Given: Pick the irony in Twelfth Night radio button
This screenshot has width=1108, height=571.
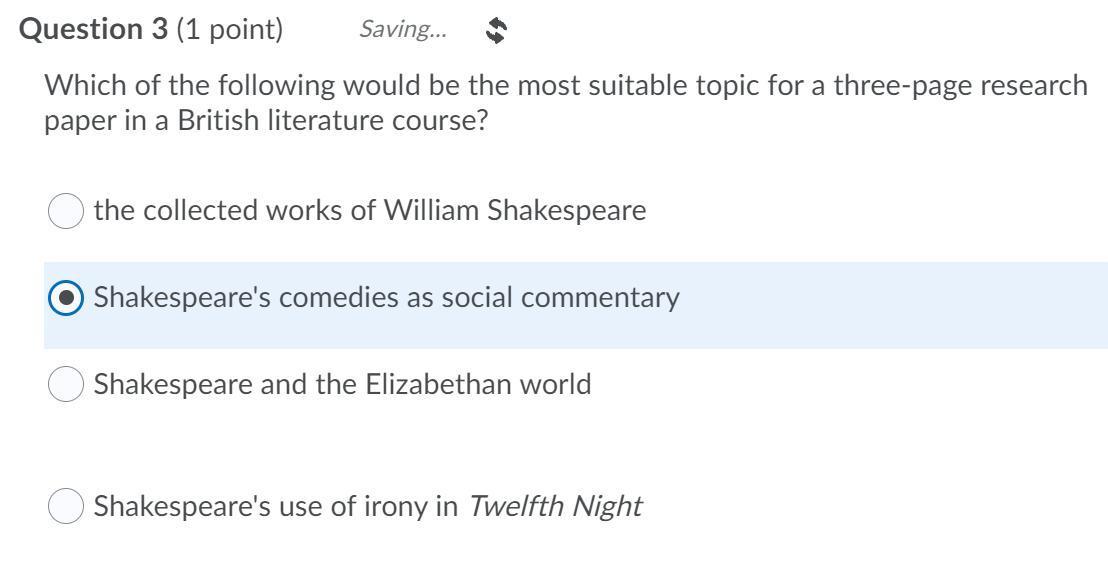Looking at the screenshot, I should [65, 507].
